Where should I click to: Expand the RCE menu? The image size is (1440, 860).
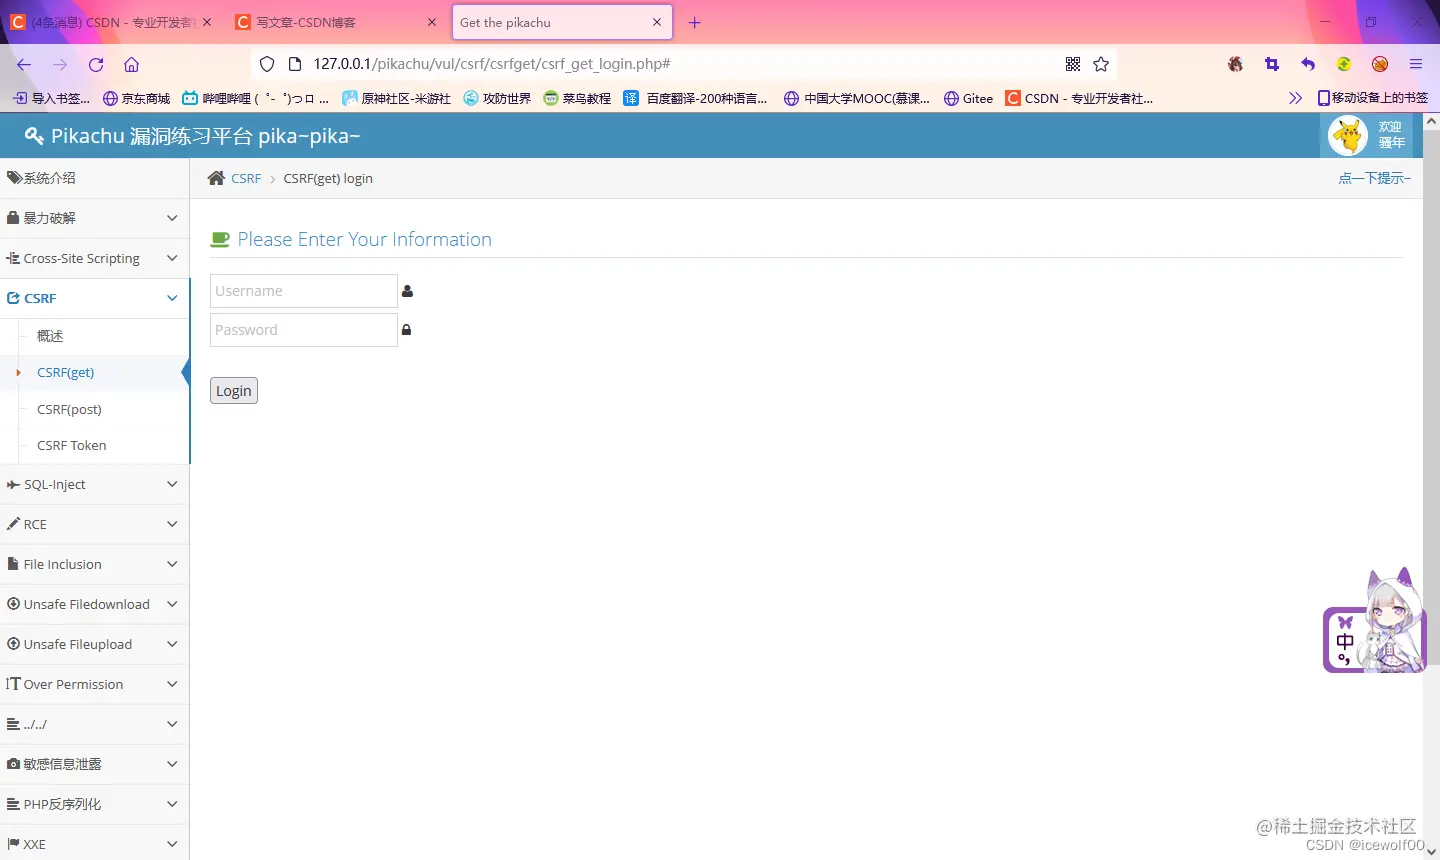click(94, 524)
